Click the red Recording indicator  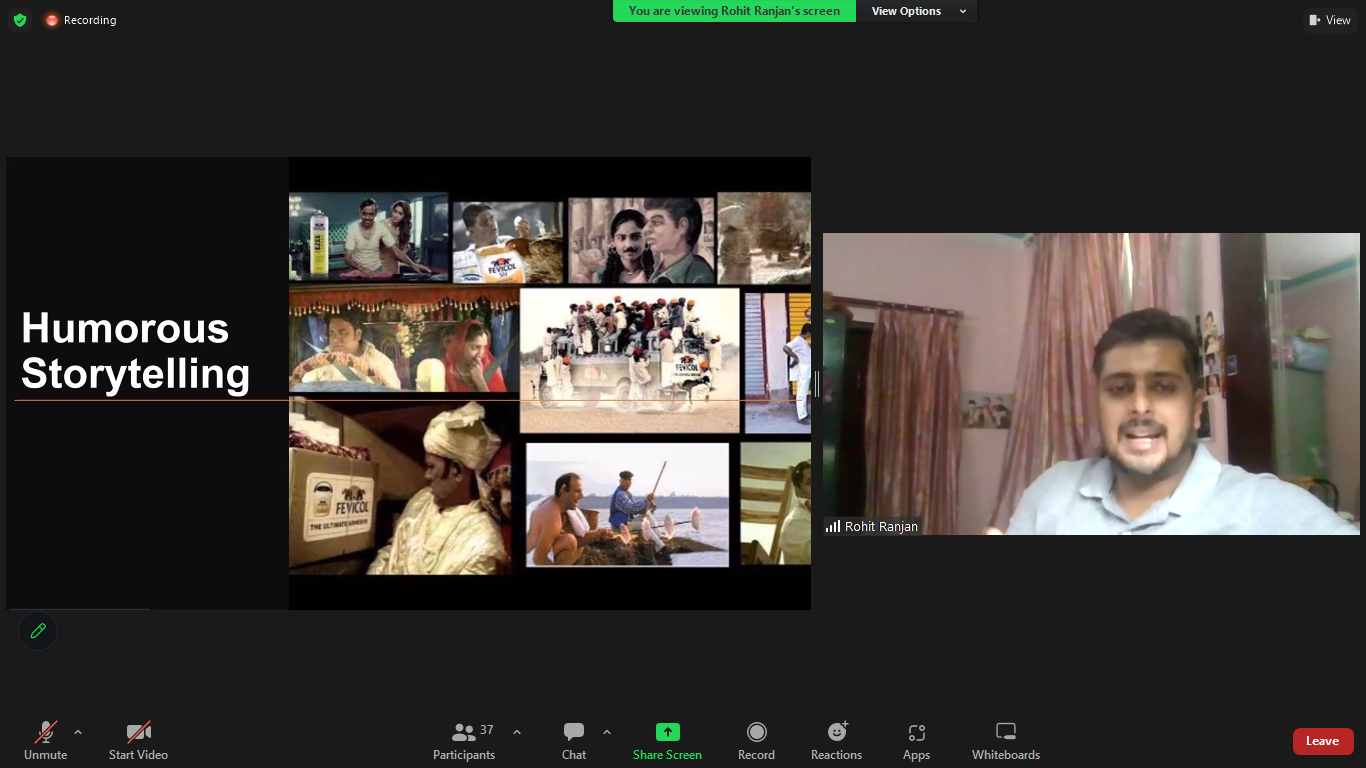tap(81, 20)
